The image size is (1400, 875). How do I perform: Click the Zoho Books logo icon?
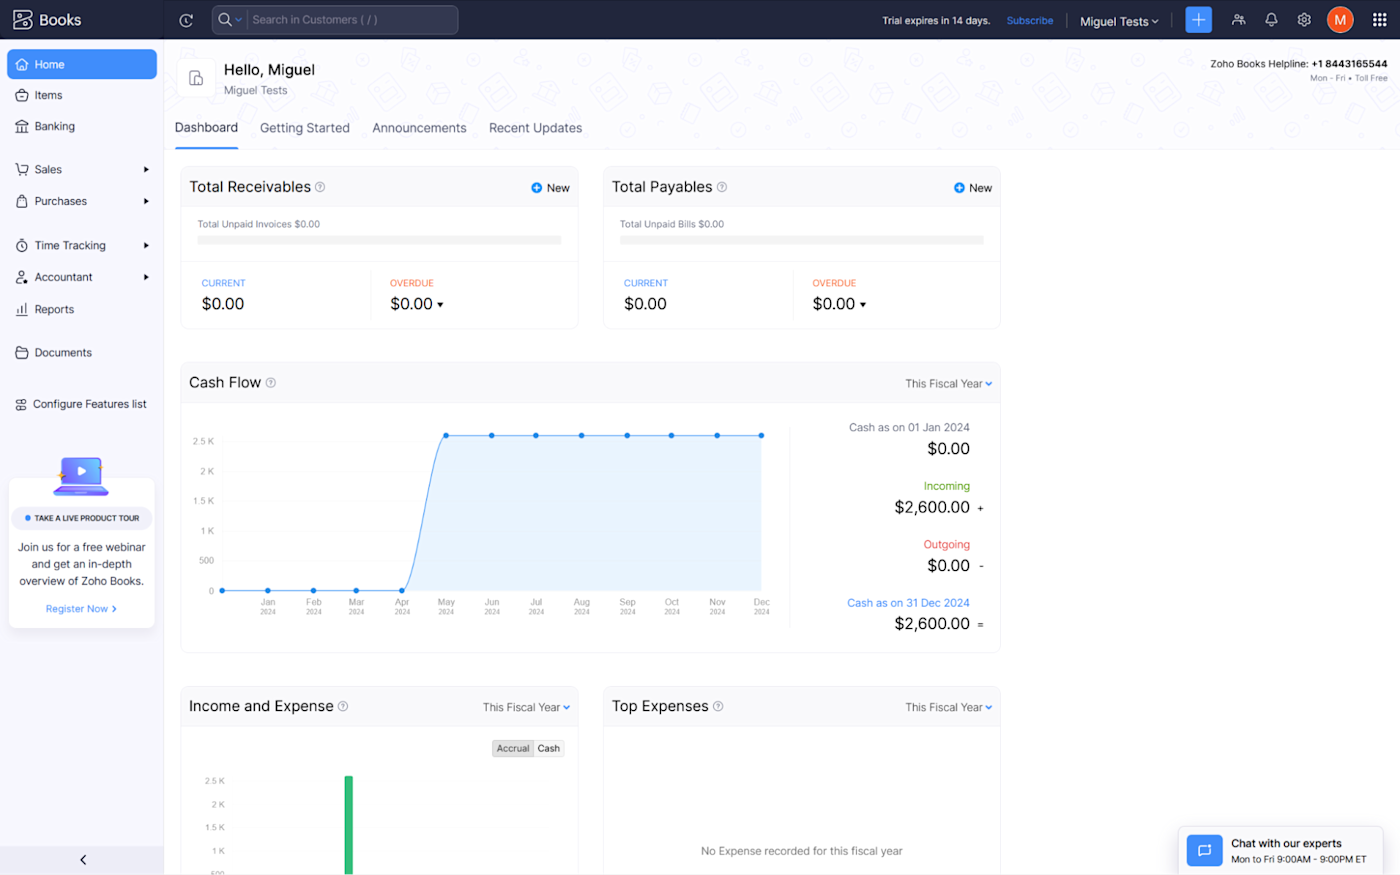click(x=23, y=20)
